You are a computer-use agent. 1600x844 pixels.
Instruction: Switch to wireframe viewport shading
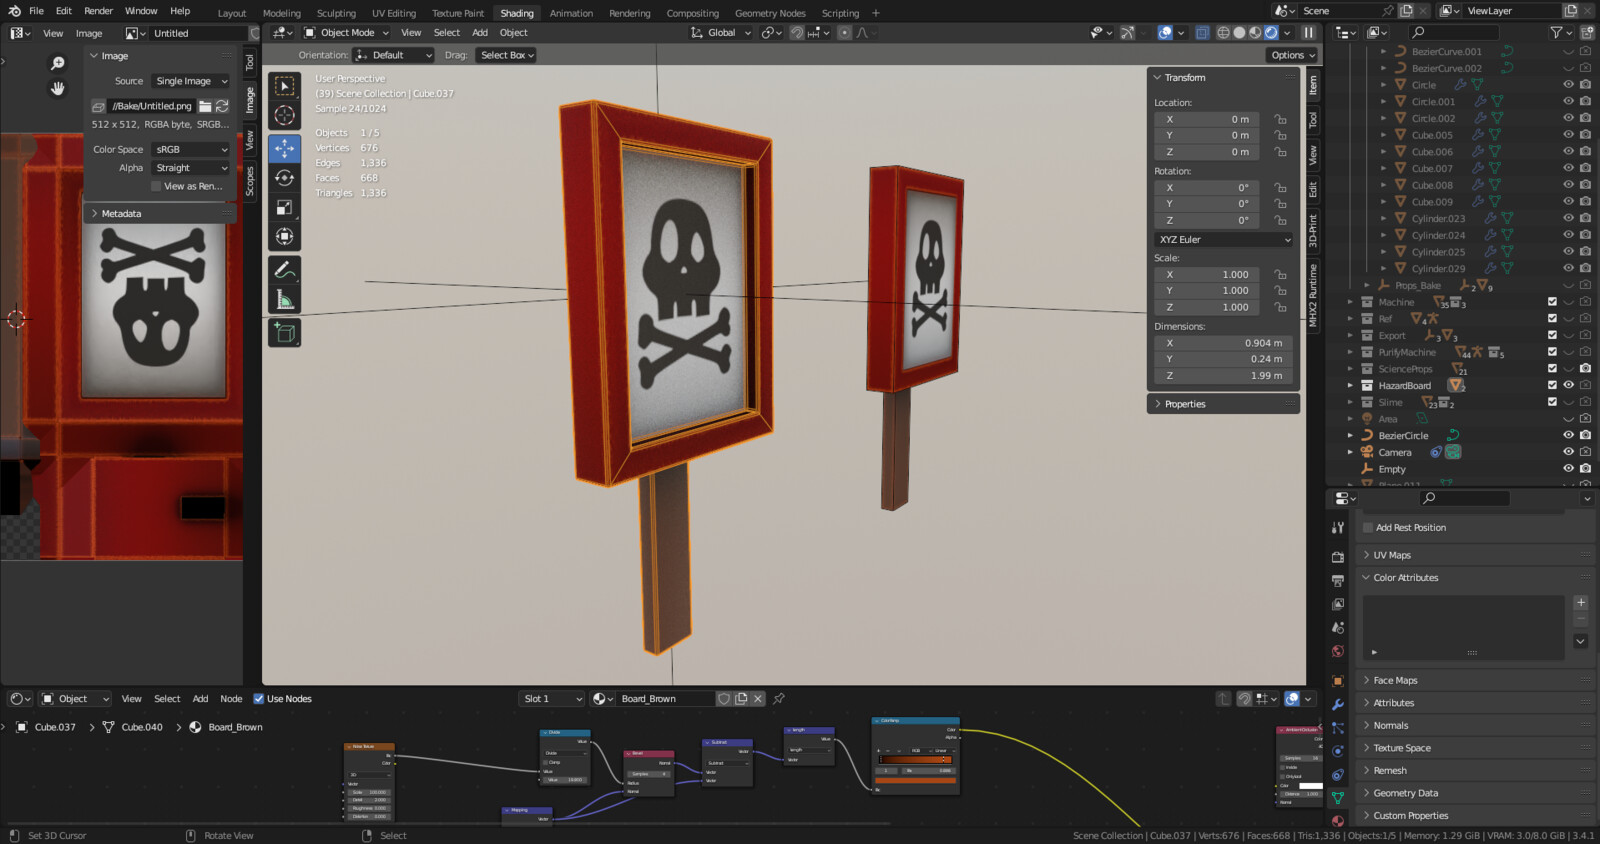[1223, 33]
